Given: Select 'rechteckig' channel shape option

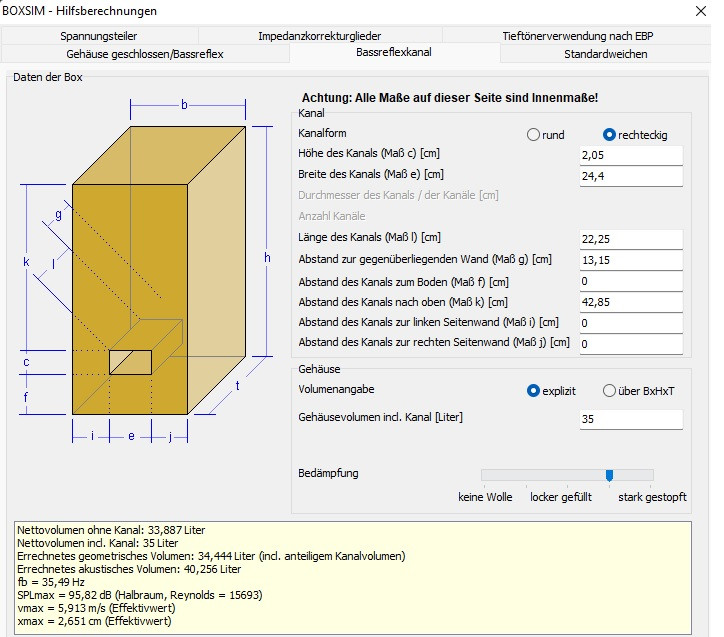Looking at the screenshot, I should (x=609, y=135).
